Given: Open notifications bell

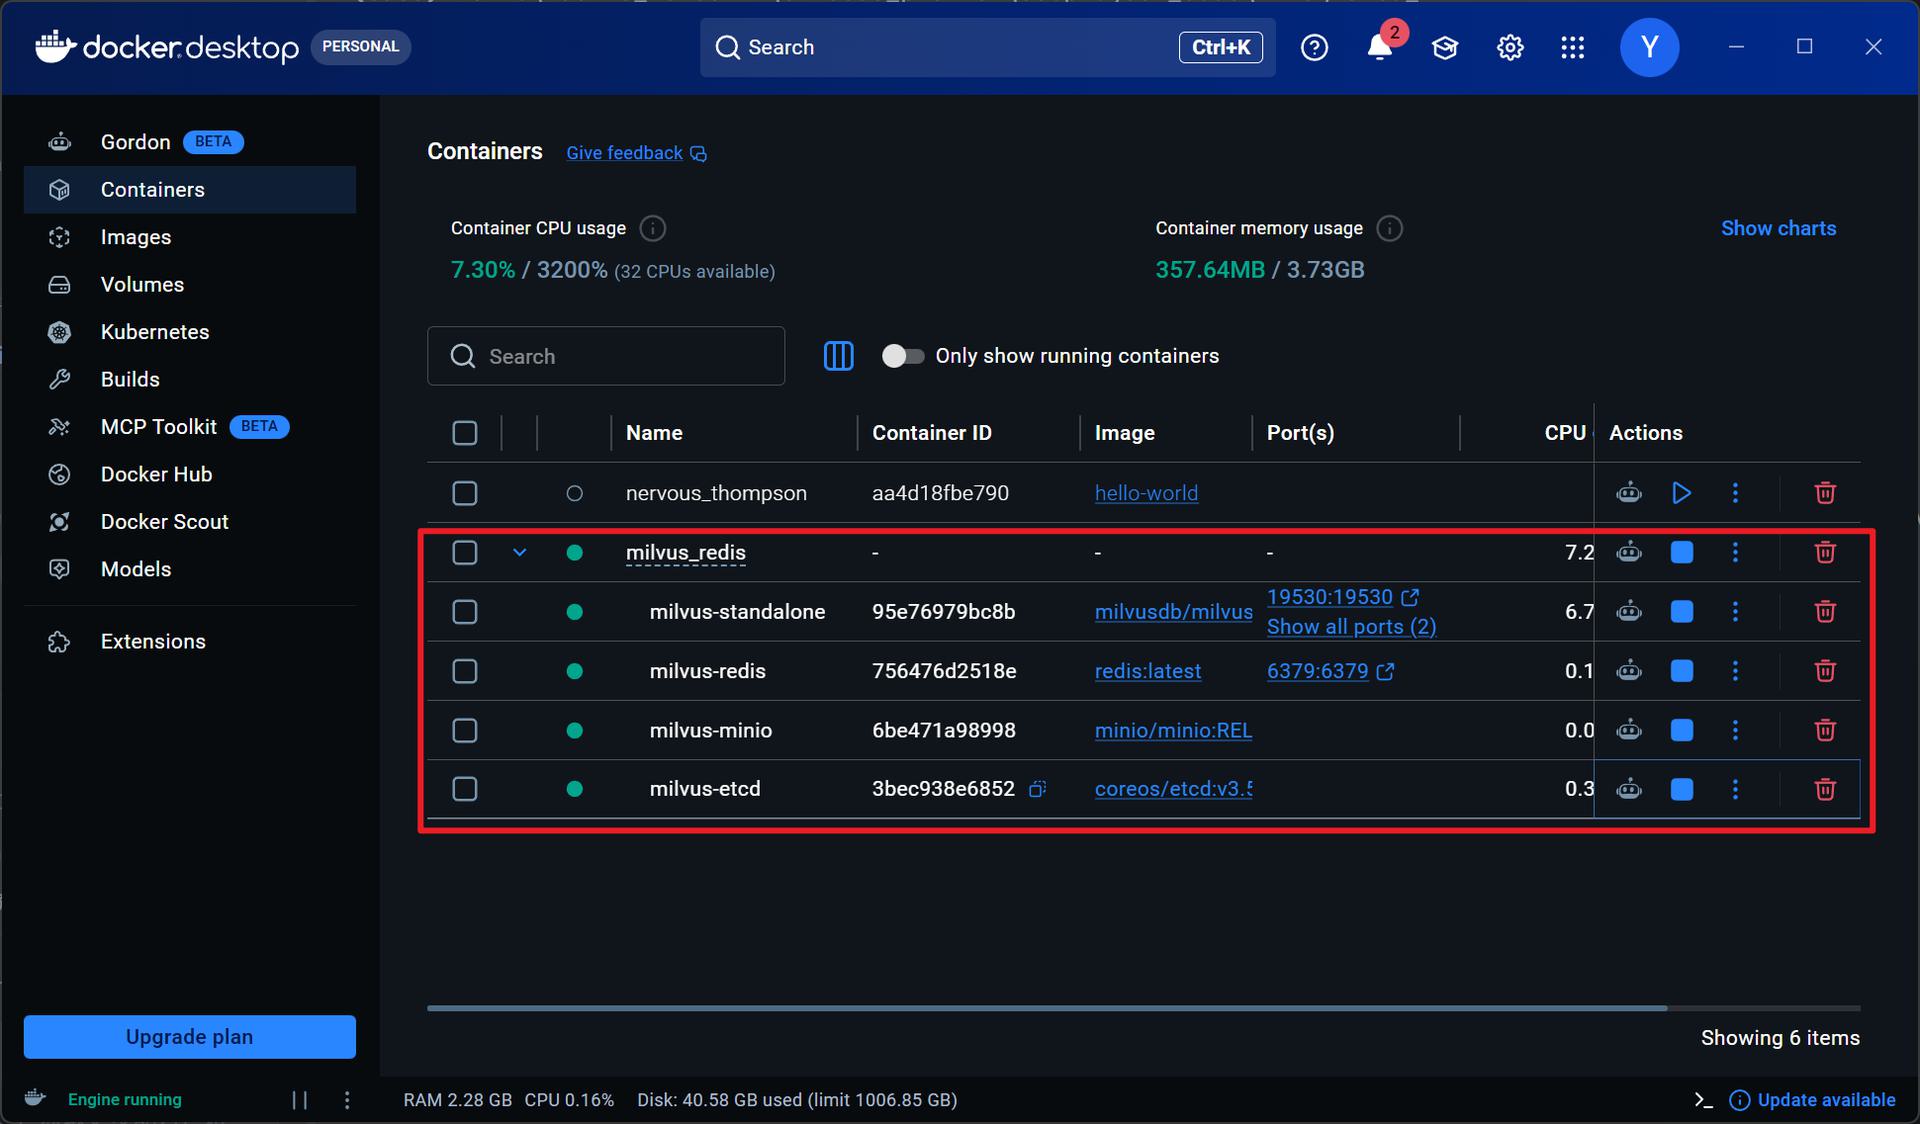Looking at the screenshot, I should (x=1380, y=47).
